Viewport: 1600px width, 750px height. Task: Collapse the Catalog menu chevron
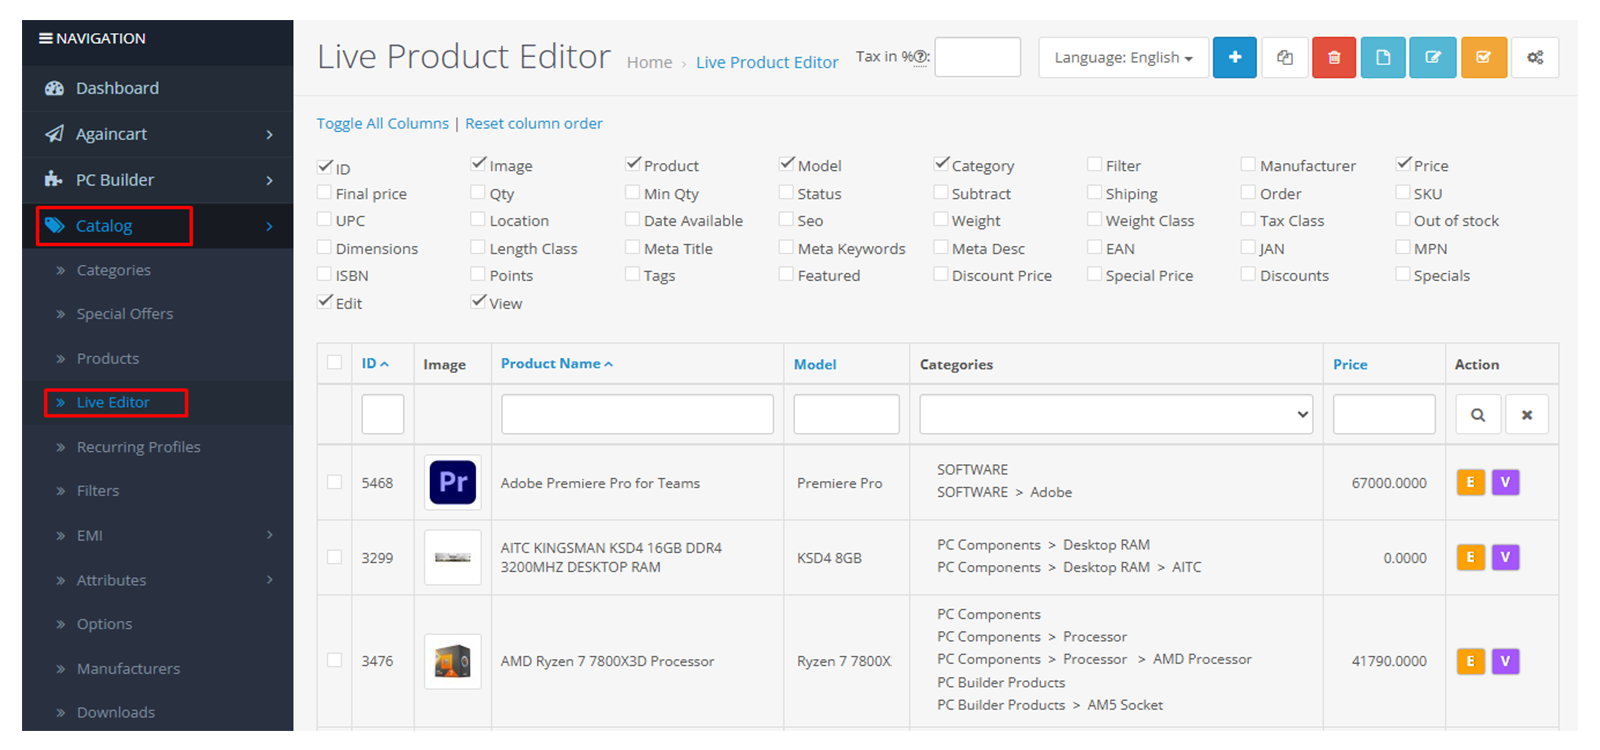[x=269, y=227]
